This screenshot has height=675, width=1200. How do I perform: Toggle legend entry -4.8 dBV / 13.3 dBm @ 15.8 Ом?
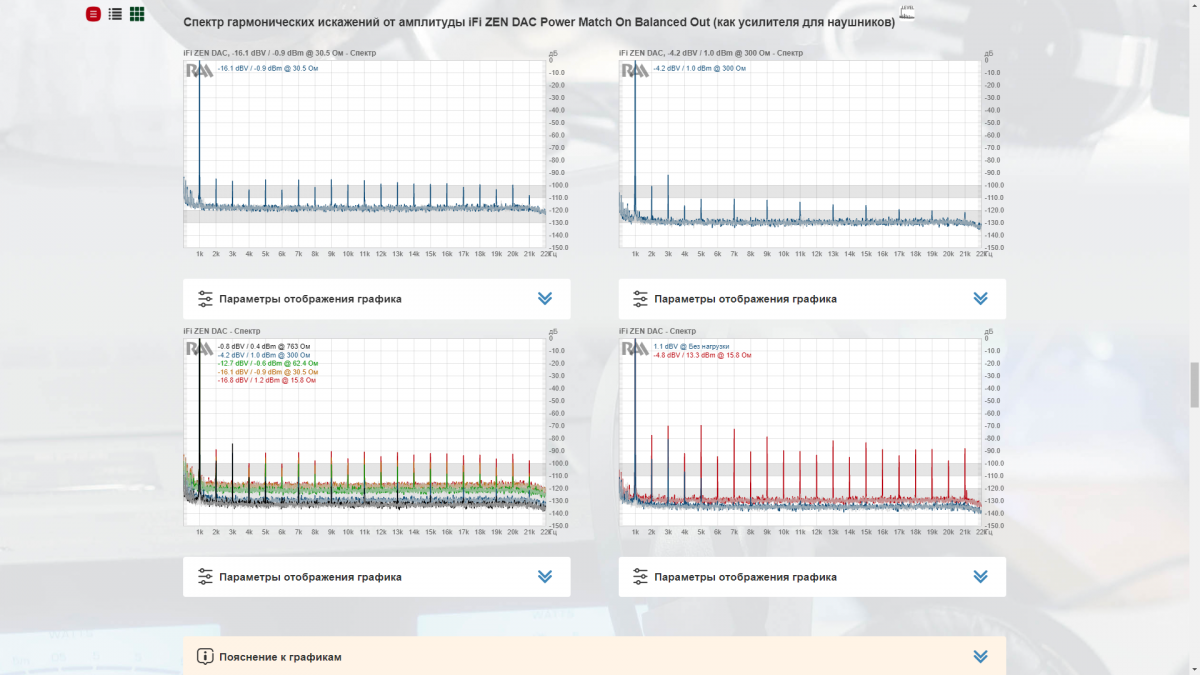[702, 354]
